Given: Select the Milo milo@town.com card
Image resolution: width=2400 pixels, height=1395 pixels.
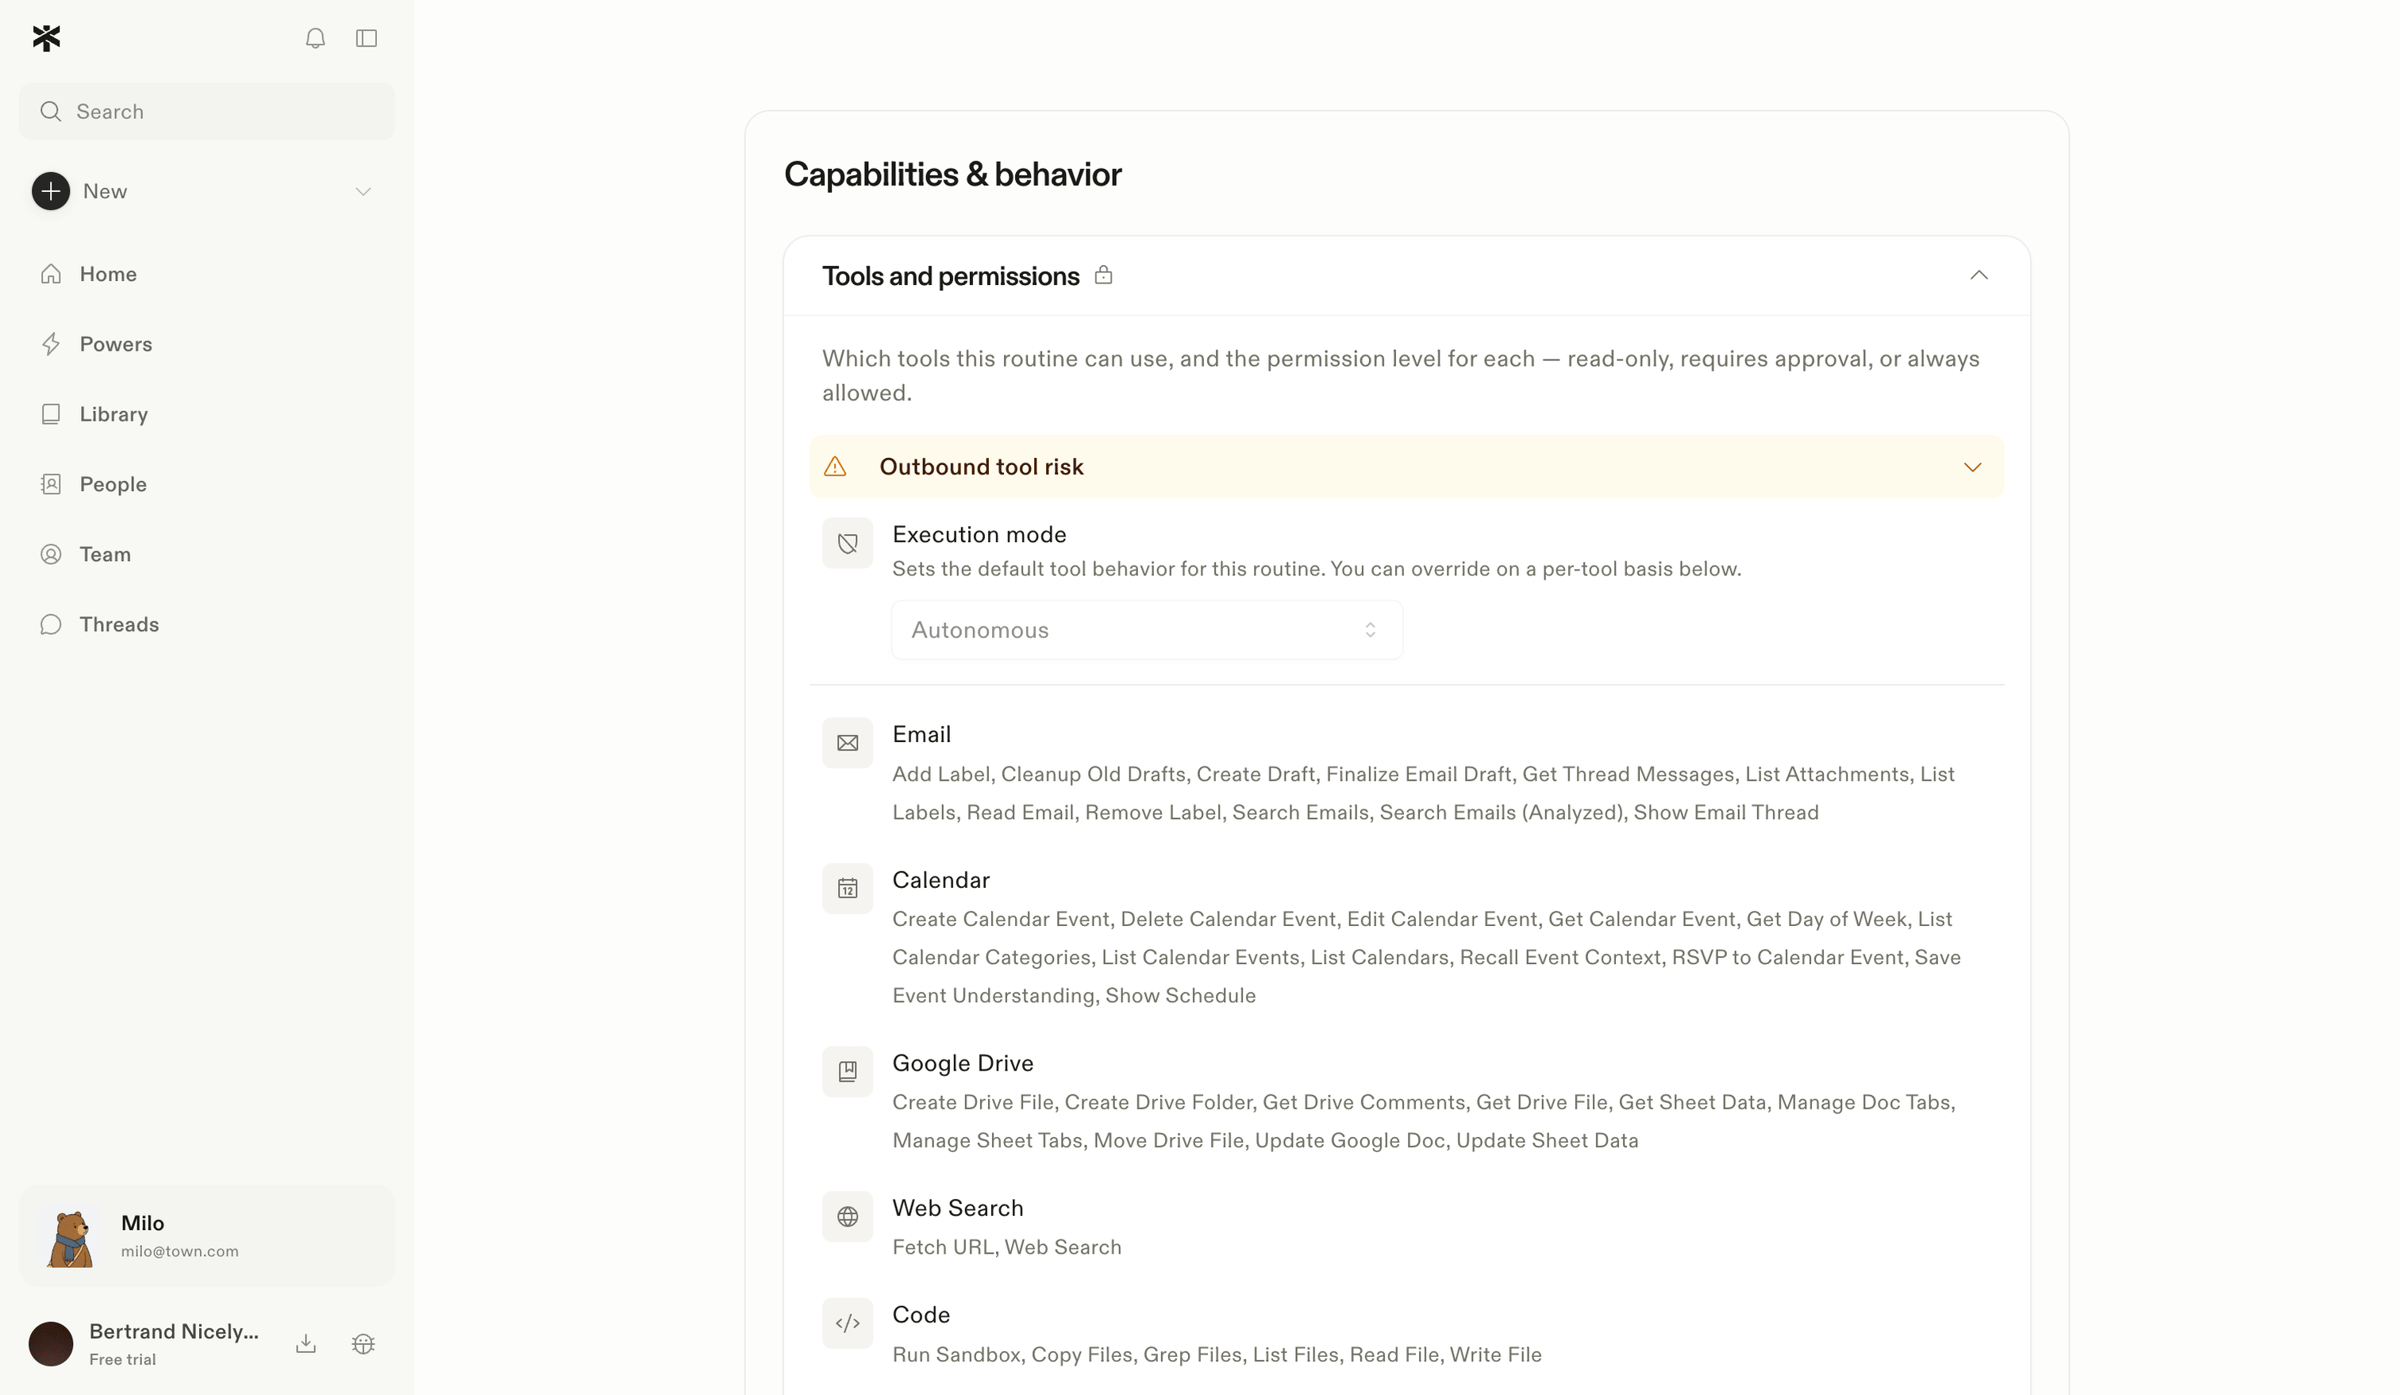Looking at the screenshot, I should 206,1236.
